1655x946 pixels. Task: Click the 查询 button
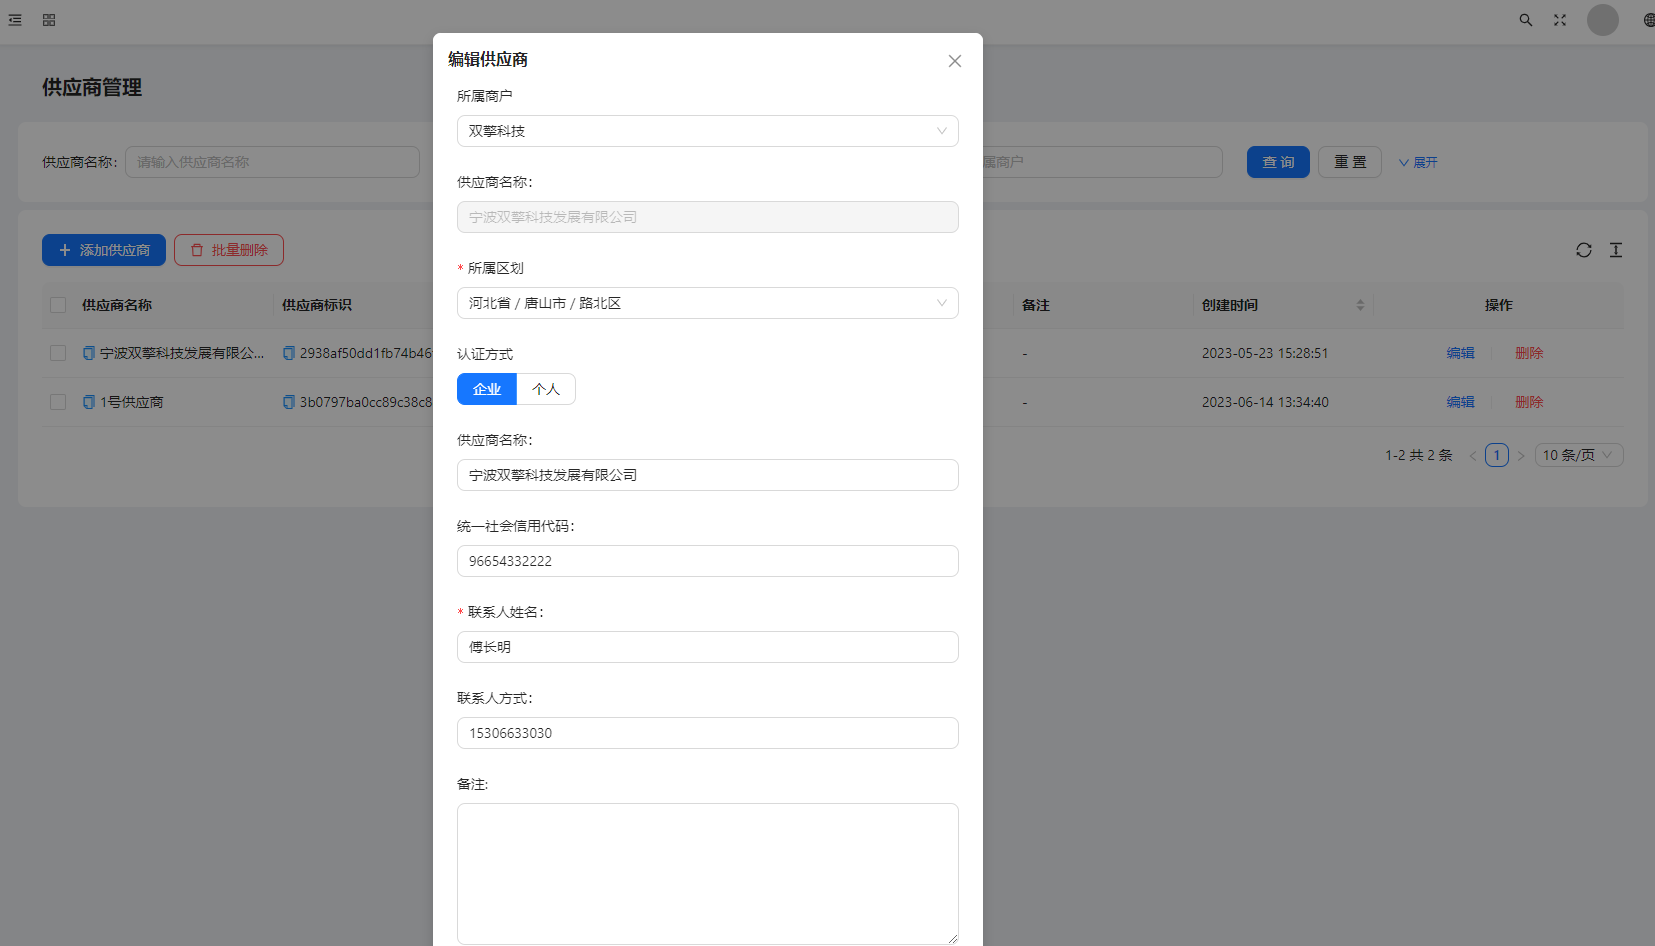(1278, 162)
